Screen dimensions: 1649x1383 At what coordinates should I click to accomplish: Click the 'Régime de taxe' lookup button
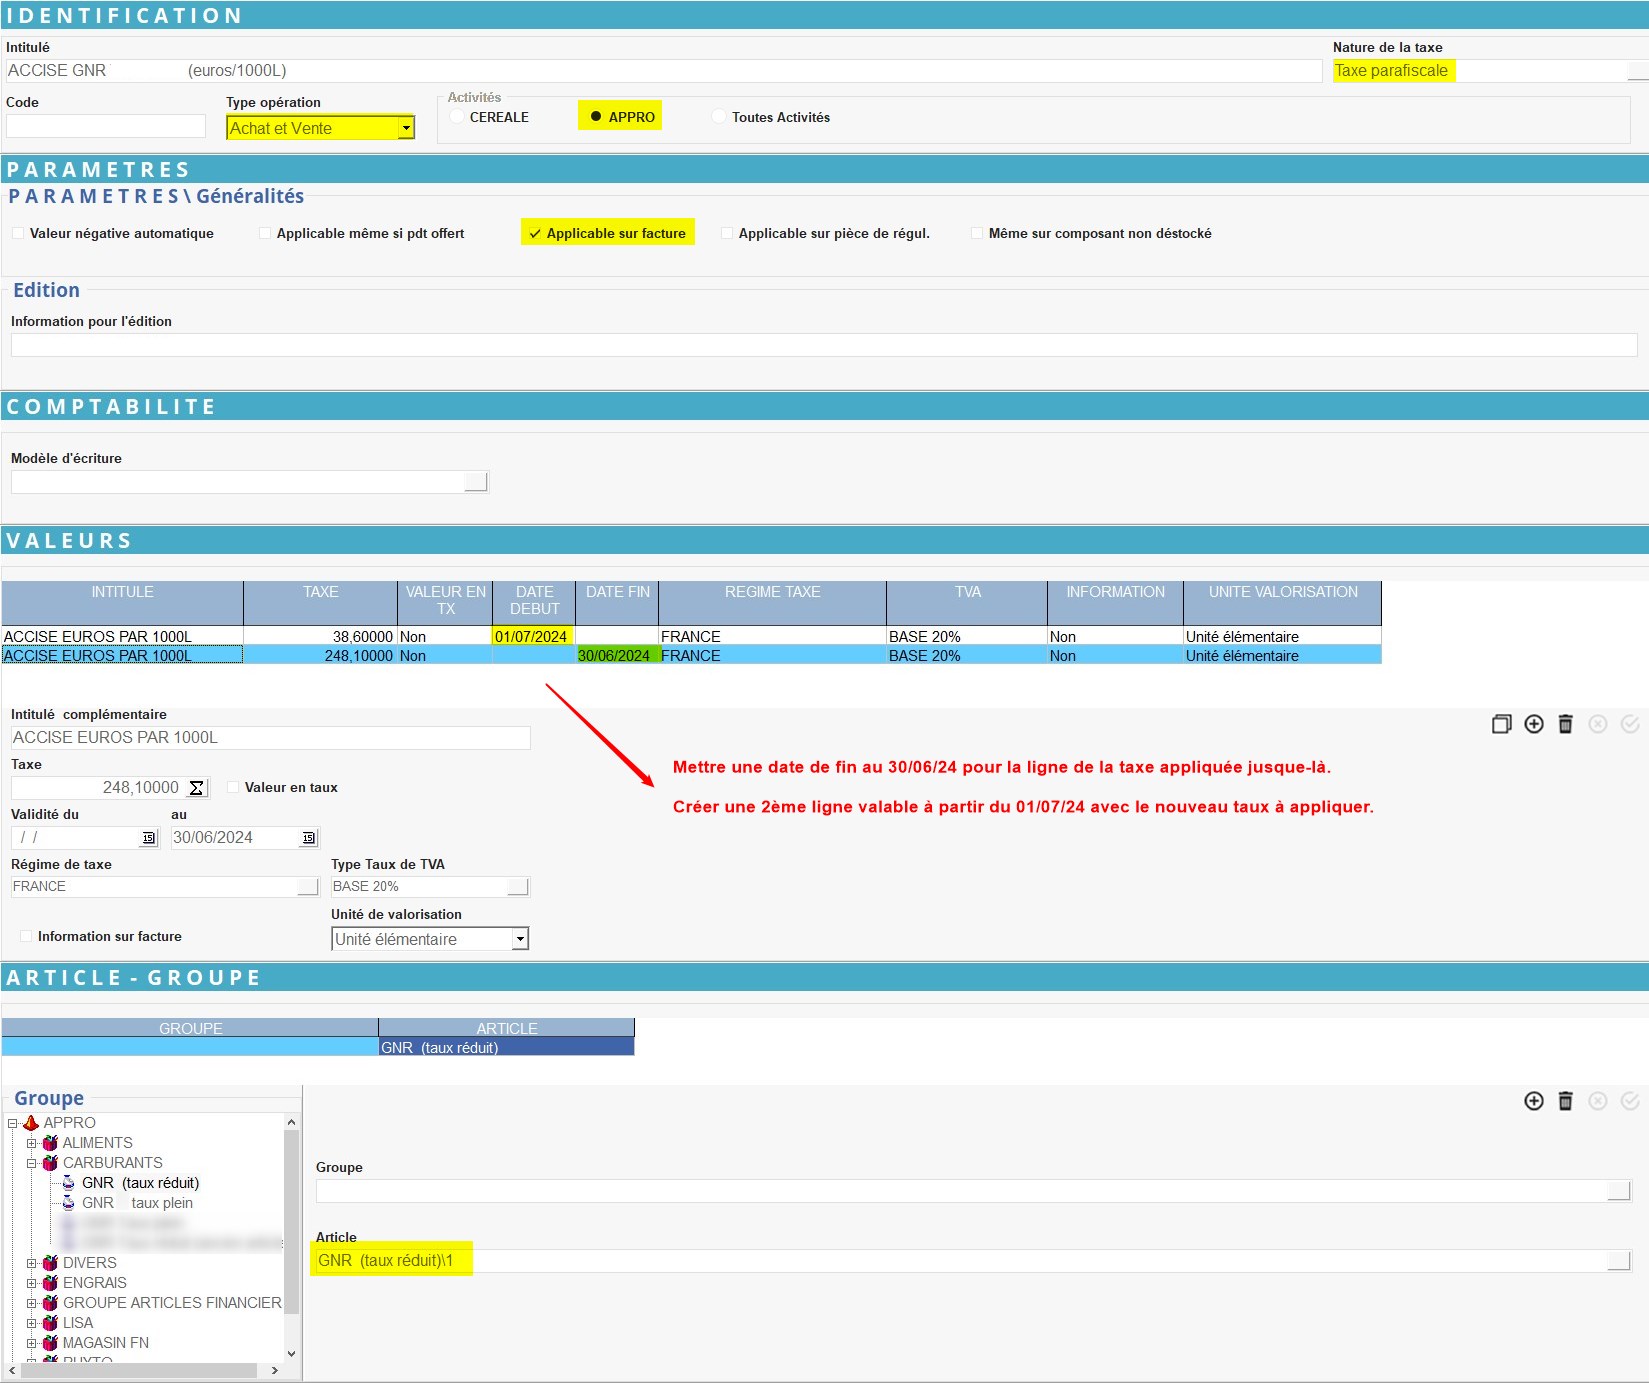[x=308, y=887]
